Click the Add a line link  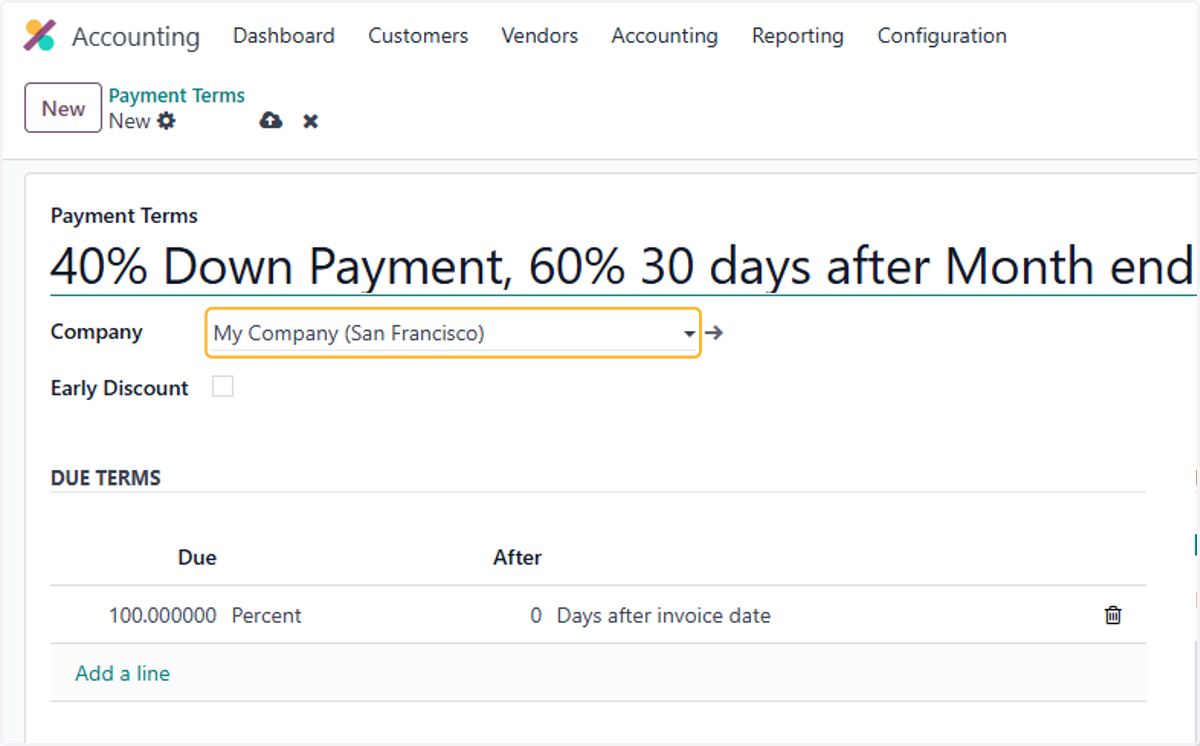pos(122,673)
